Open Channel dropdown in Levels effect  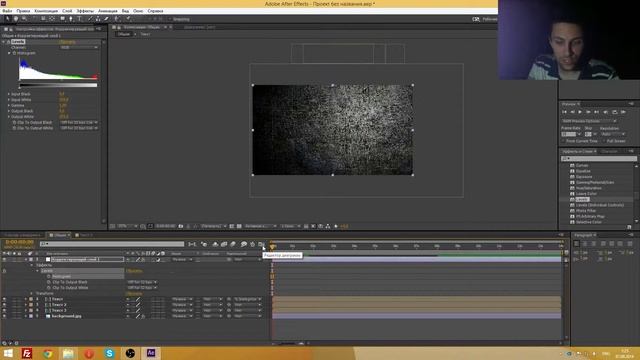pyautogui.click(x=79, y=47)
